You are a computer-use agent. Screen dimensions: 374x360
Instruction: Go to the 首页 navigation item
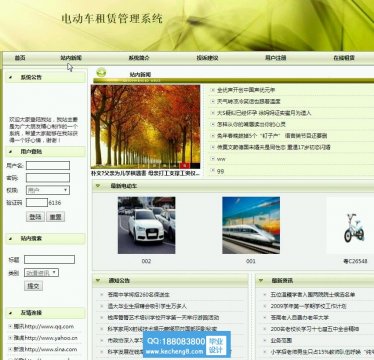[x=20, y=58]
